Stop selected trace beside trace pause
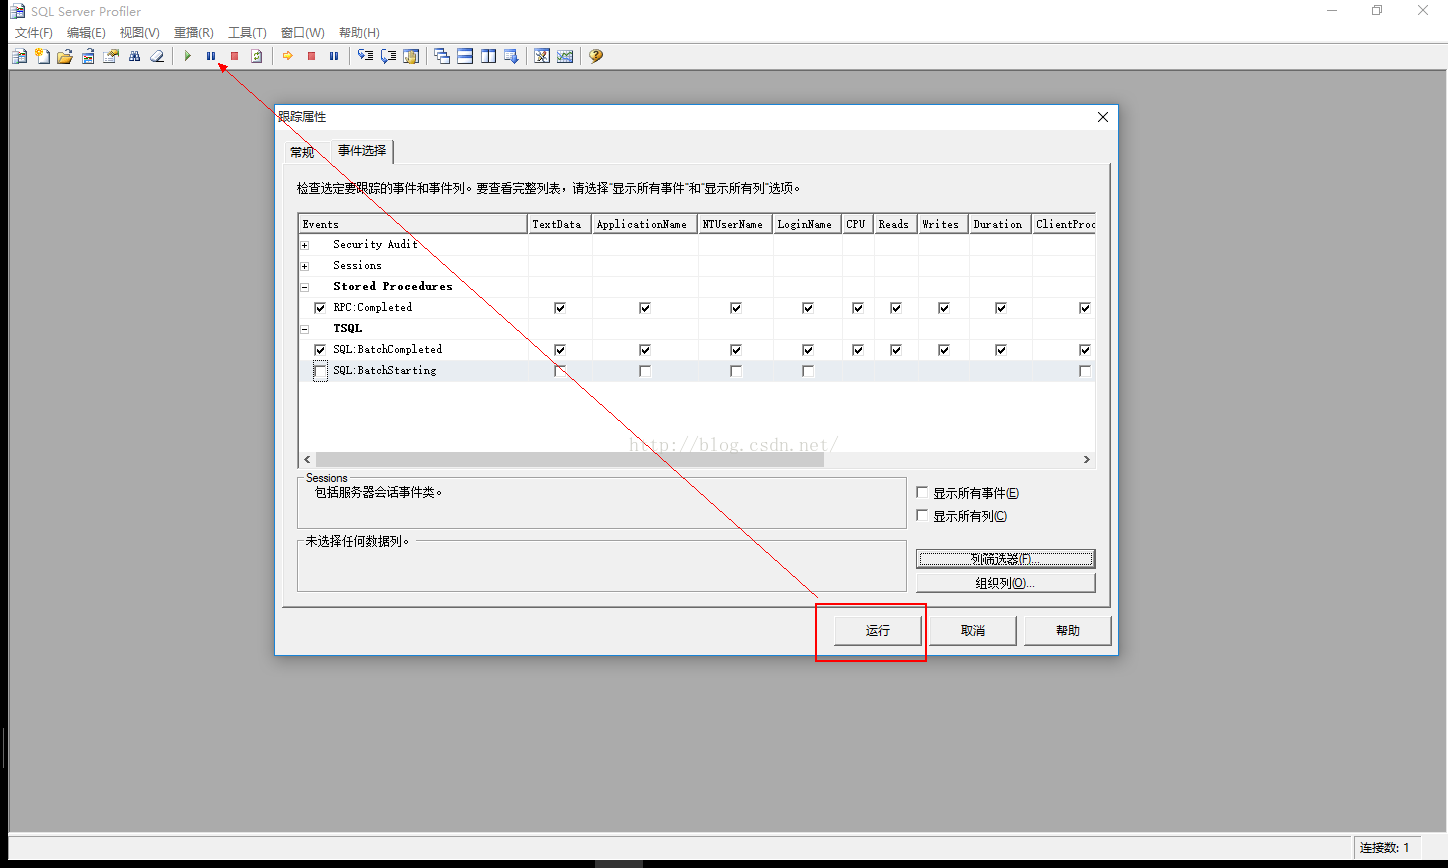 tap(234, 56)
